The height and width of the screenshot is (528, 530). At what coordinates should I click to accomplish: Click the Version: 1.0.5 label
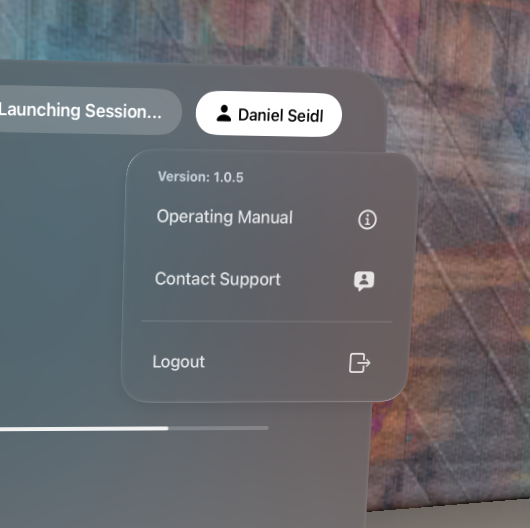200,177
